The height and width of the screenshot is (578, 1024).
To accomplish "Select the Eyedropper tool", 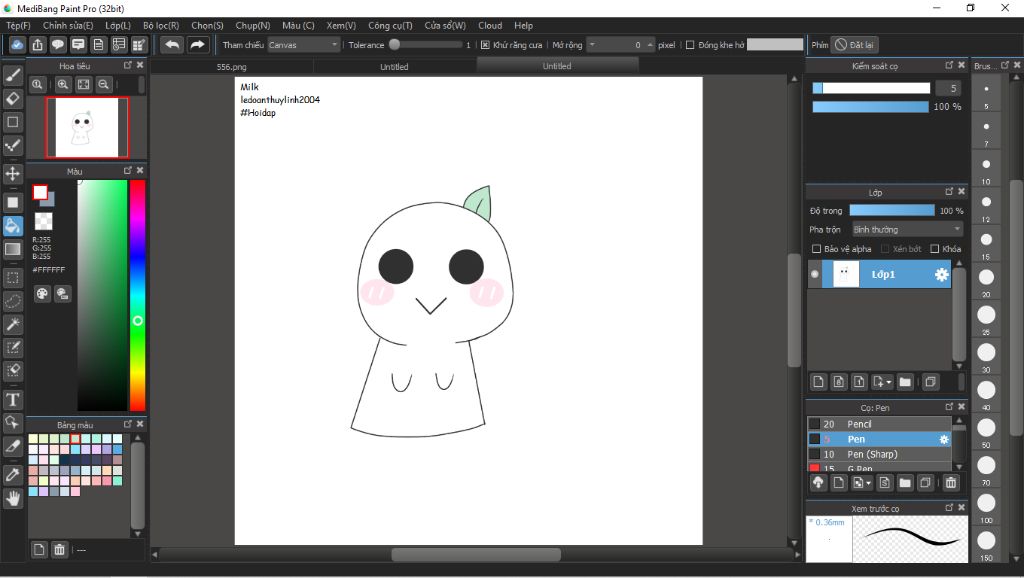I will pos(12,475).
